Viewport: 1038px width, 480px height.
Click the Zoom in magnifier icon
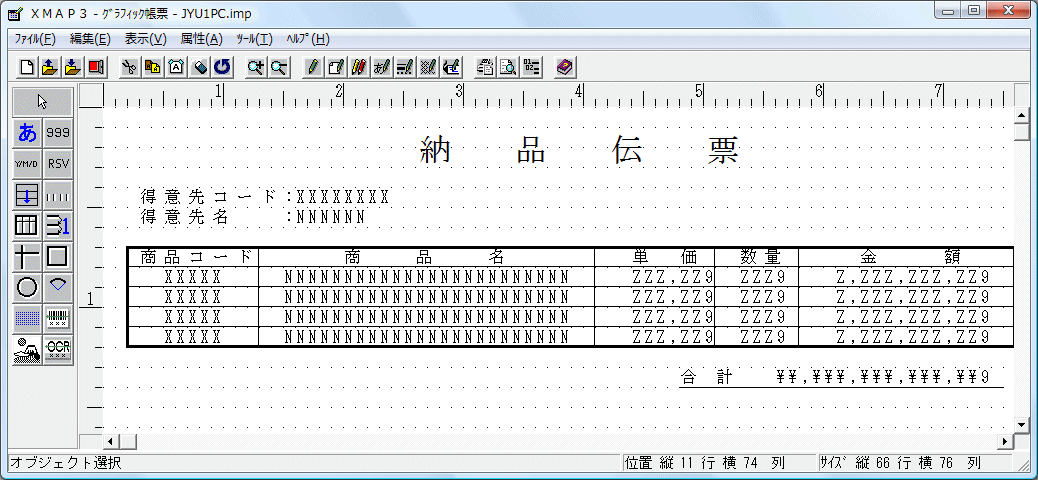[256, 67]
